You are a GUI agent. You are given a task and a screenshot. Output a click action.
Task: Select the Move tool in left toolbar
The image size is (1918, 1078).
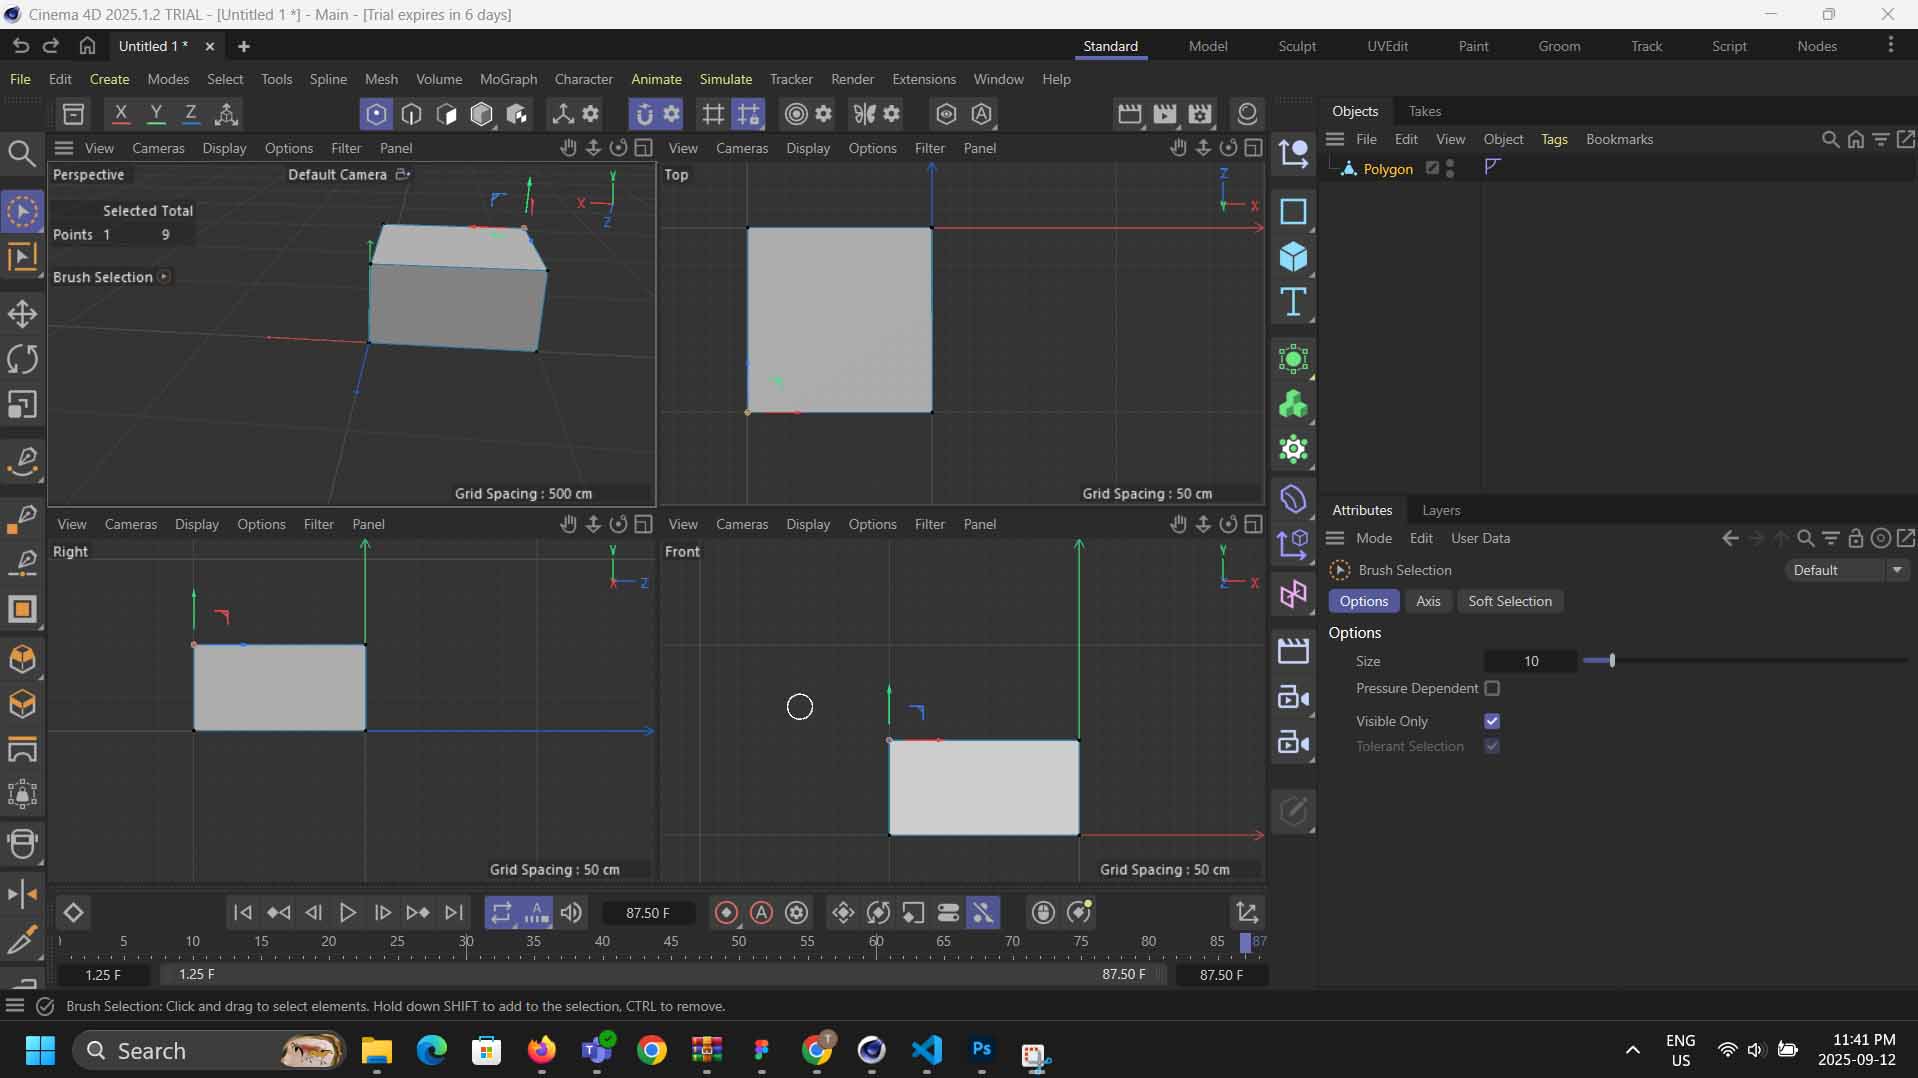coord(22,314)
